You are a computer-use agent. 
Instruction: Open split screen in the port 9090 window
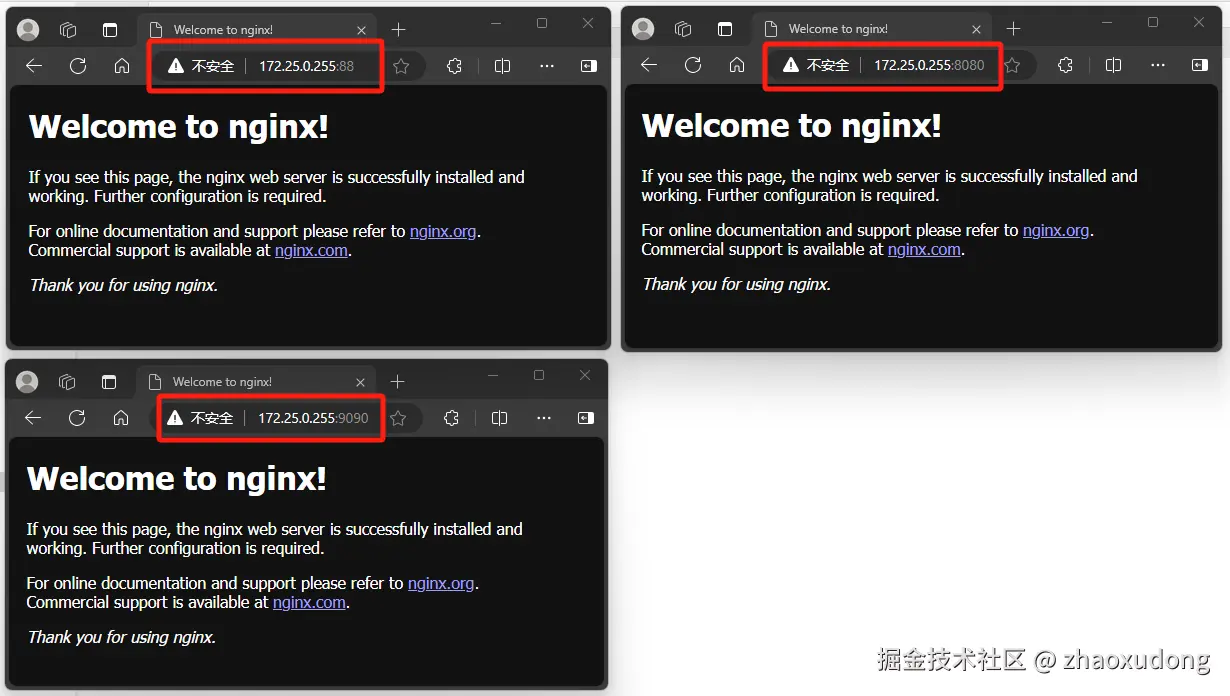click(x=500, y=418)
